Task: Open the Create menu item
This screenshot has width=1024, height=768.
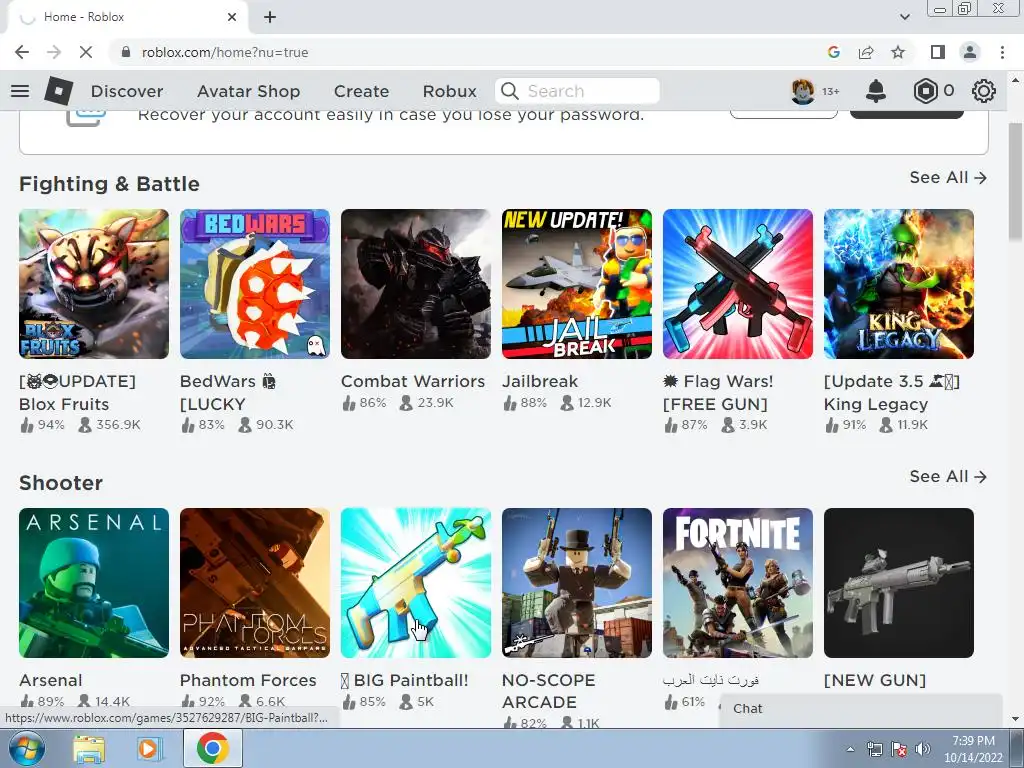Action: point(361,91)
